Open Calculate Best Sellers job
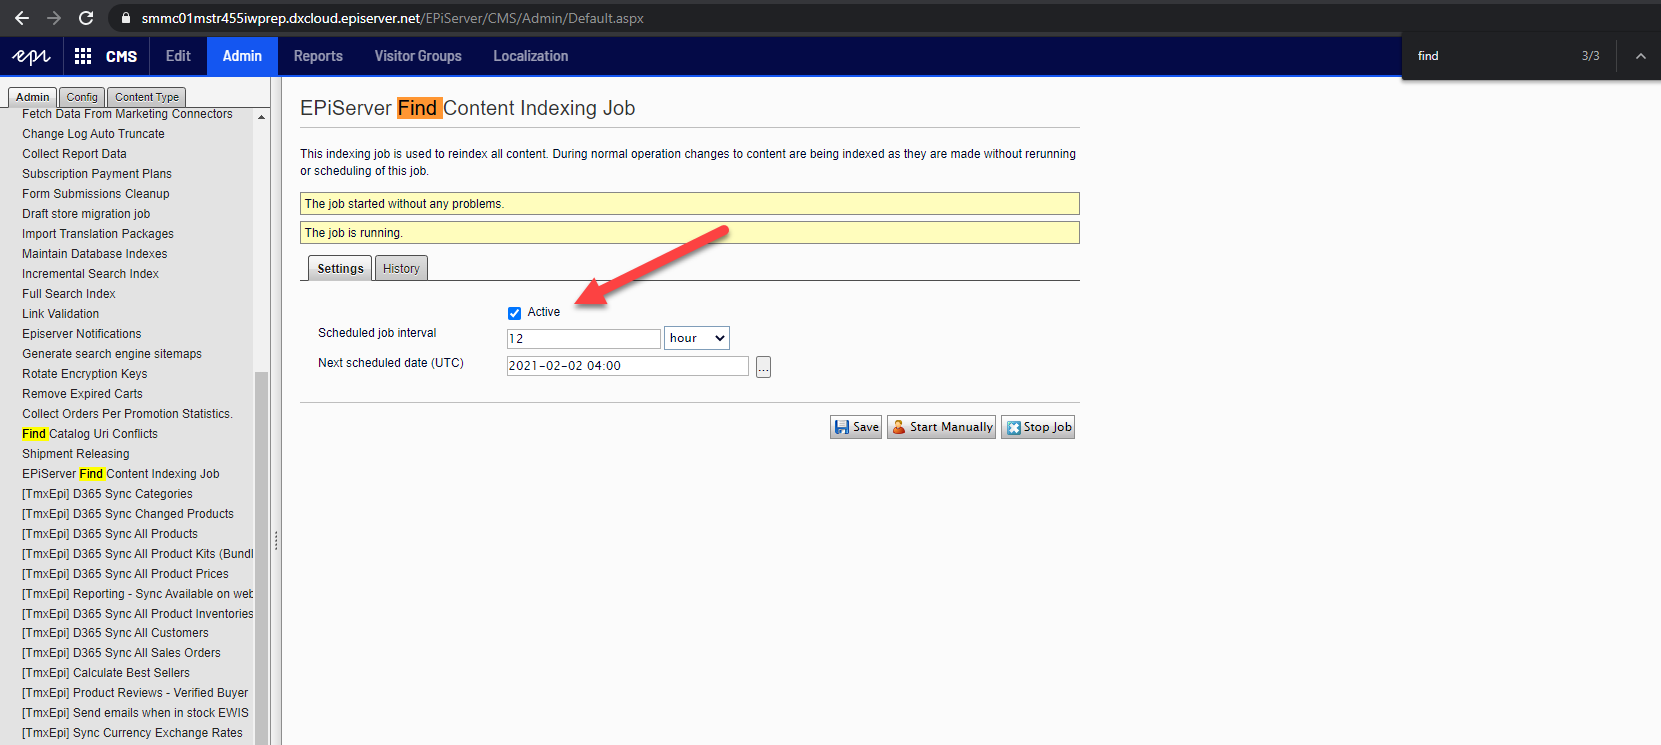The image size is (1661, 745). click(106, 673)
